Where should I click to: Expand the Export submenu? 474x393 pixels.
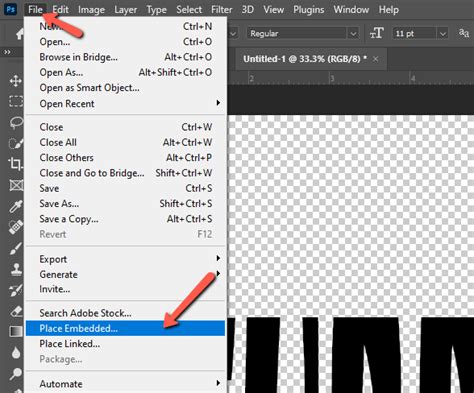(126, 259)
